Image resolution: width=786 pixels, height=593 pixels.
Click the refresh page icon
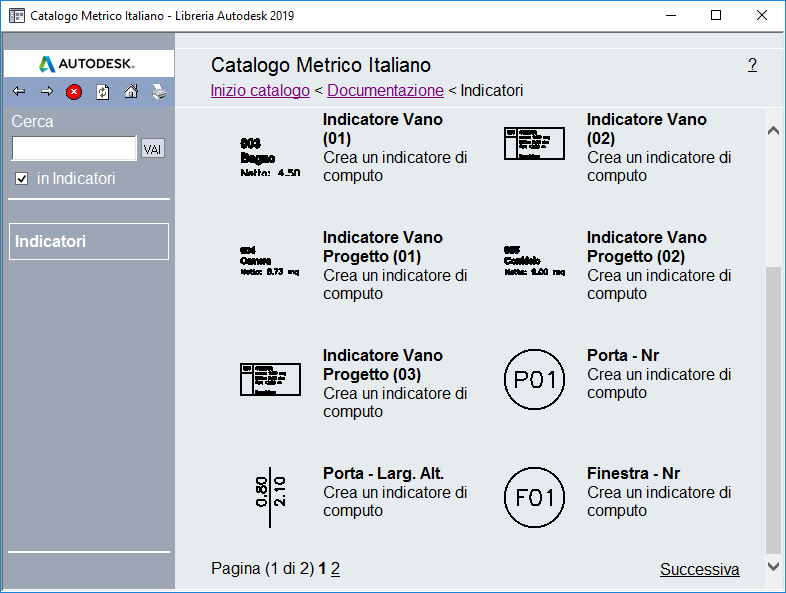click(x=102, y=92)
